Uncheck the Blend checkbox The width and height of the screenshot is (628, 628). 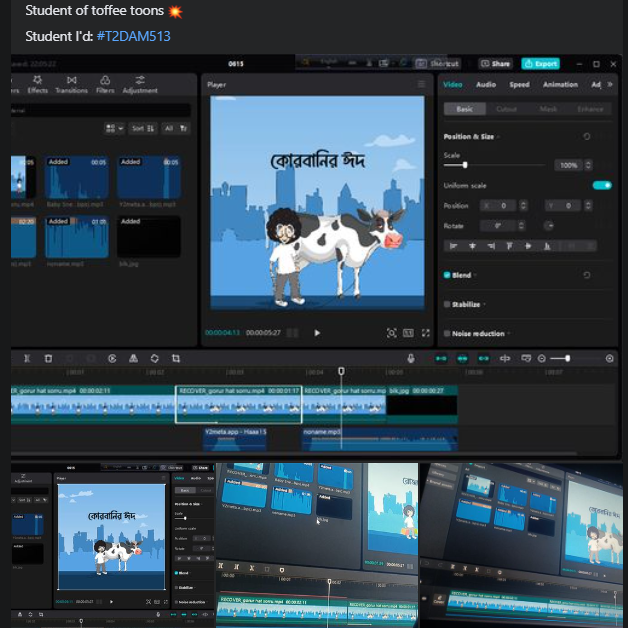click(447, 274)
